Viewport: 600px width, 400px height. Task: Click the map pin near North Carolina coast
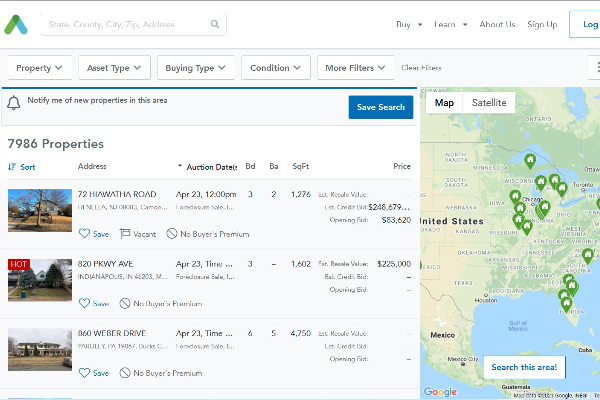click(x=588, y=255)
